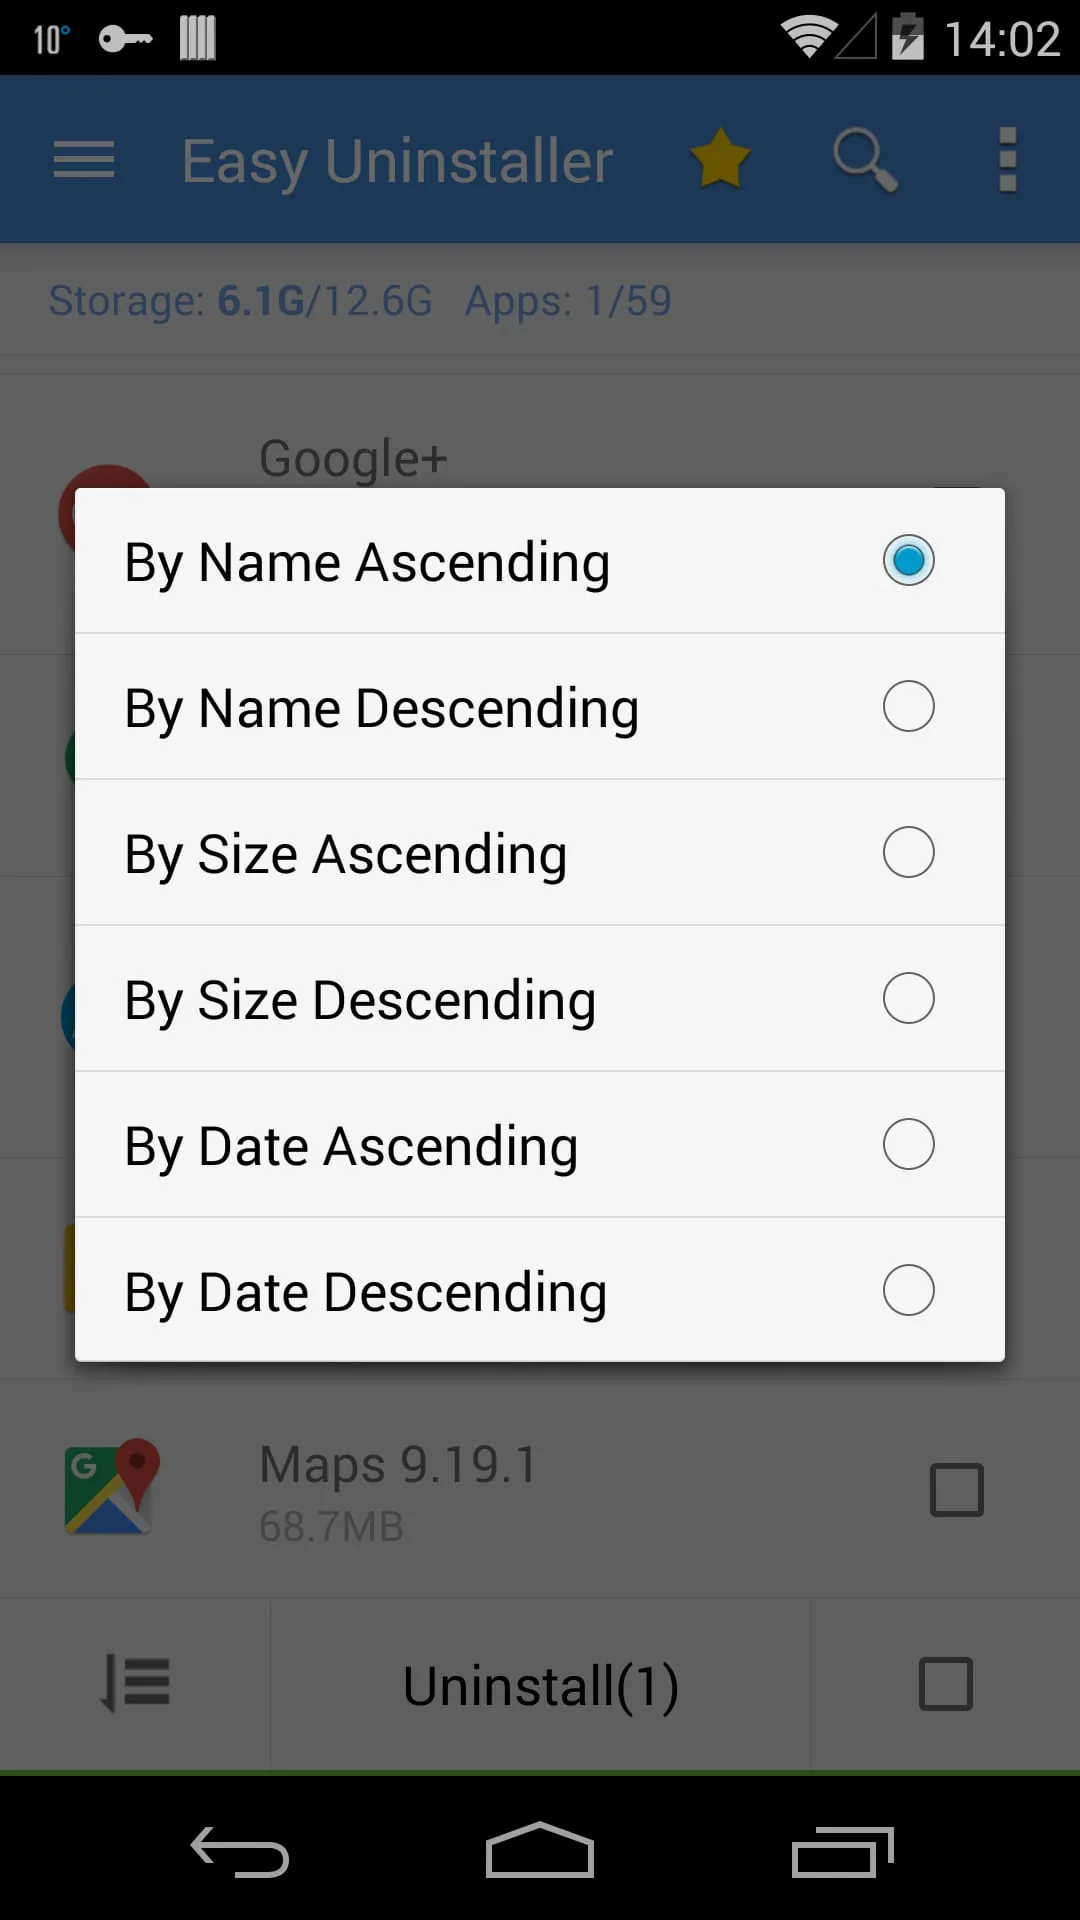Toggle the select all checkbox
This screenshot has width=1080, height=1920.
coord(944,1684)
